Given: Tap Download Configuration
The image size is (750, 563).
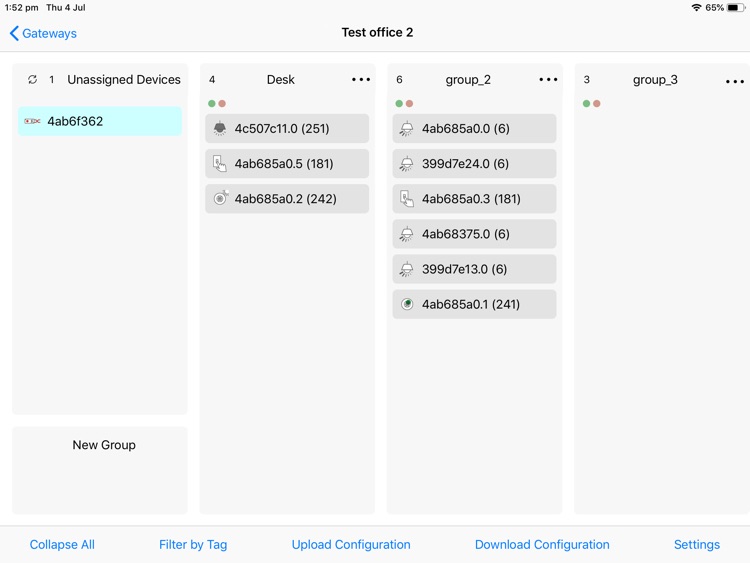Looking at the screenshot, I should point(542,544).
